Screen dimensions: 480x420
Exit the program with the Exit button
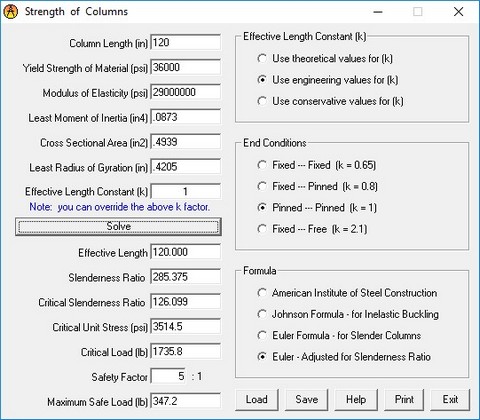coord(450,399)
